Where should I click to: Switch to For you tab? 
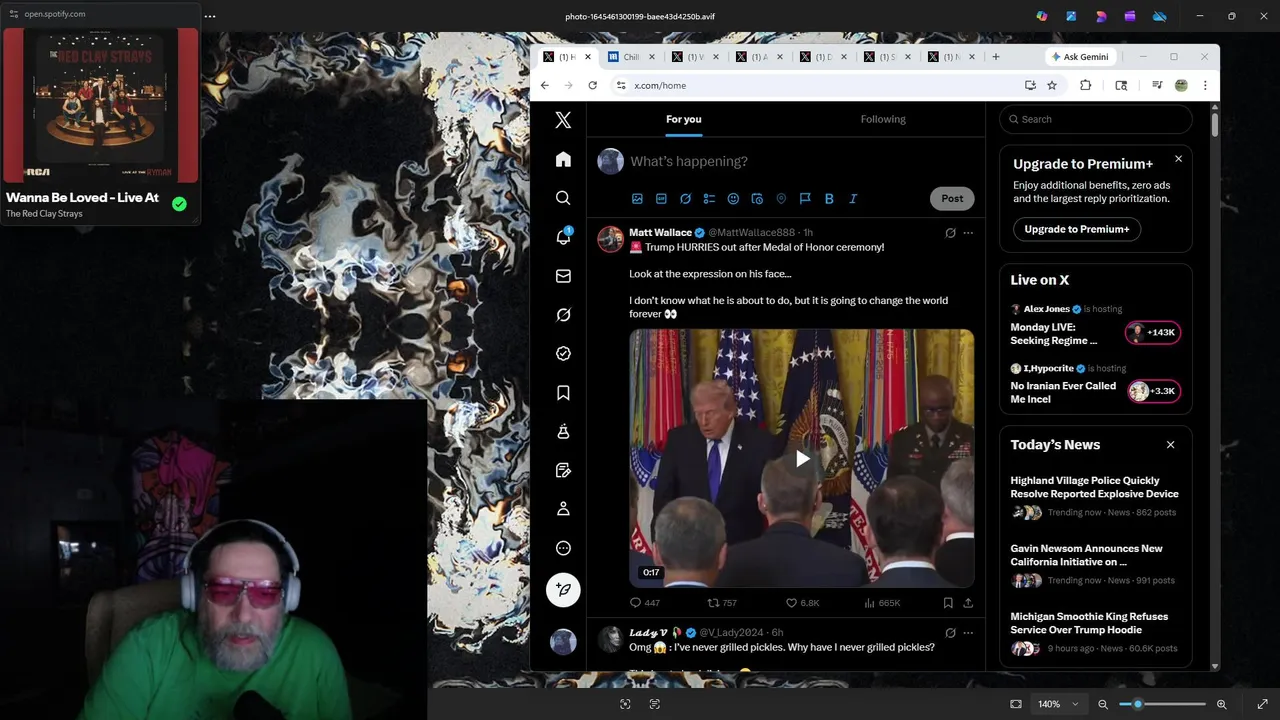tap(684, 119)
